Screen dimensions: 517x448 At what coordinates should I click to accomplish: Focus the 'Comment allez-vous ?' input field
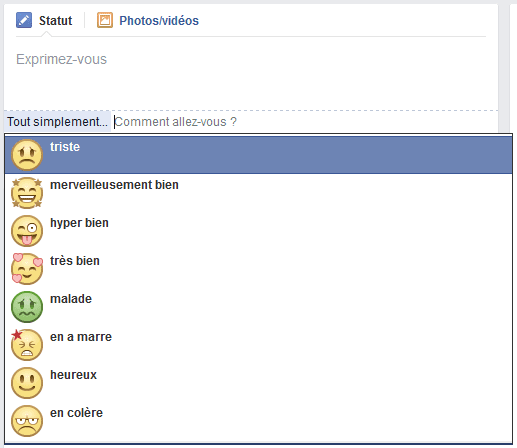(305, 122)
